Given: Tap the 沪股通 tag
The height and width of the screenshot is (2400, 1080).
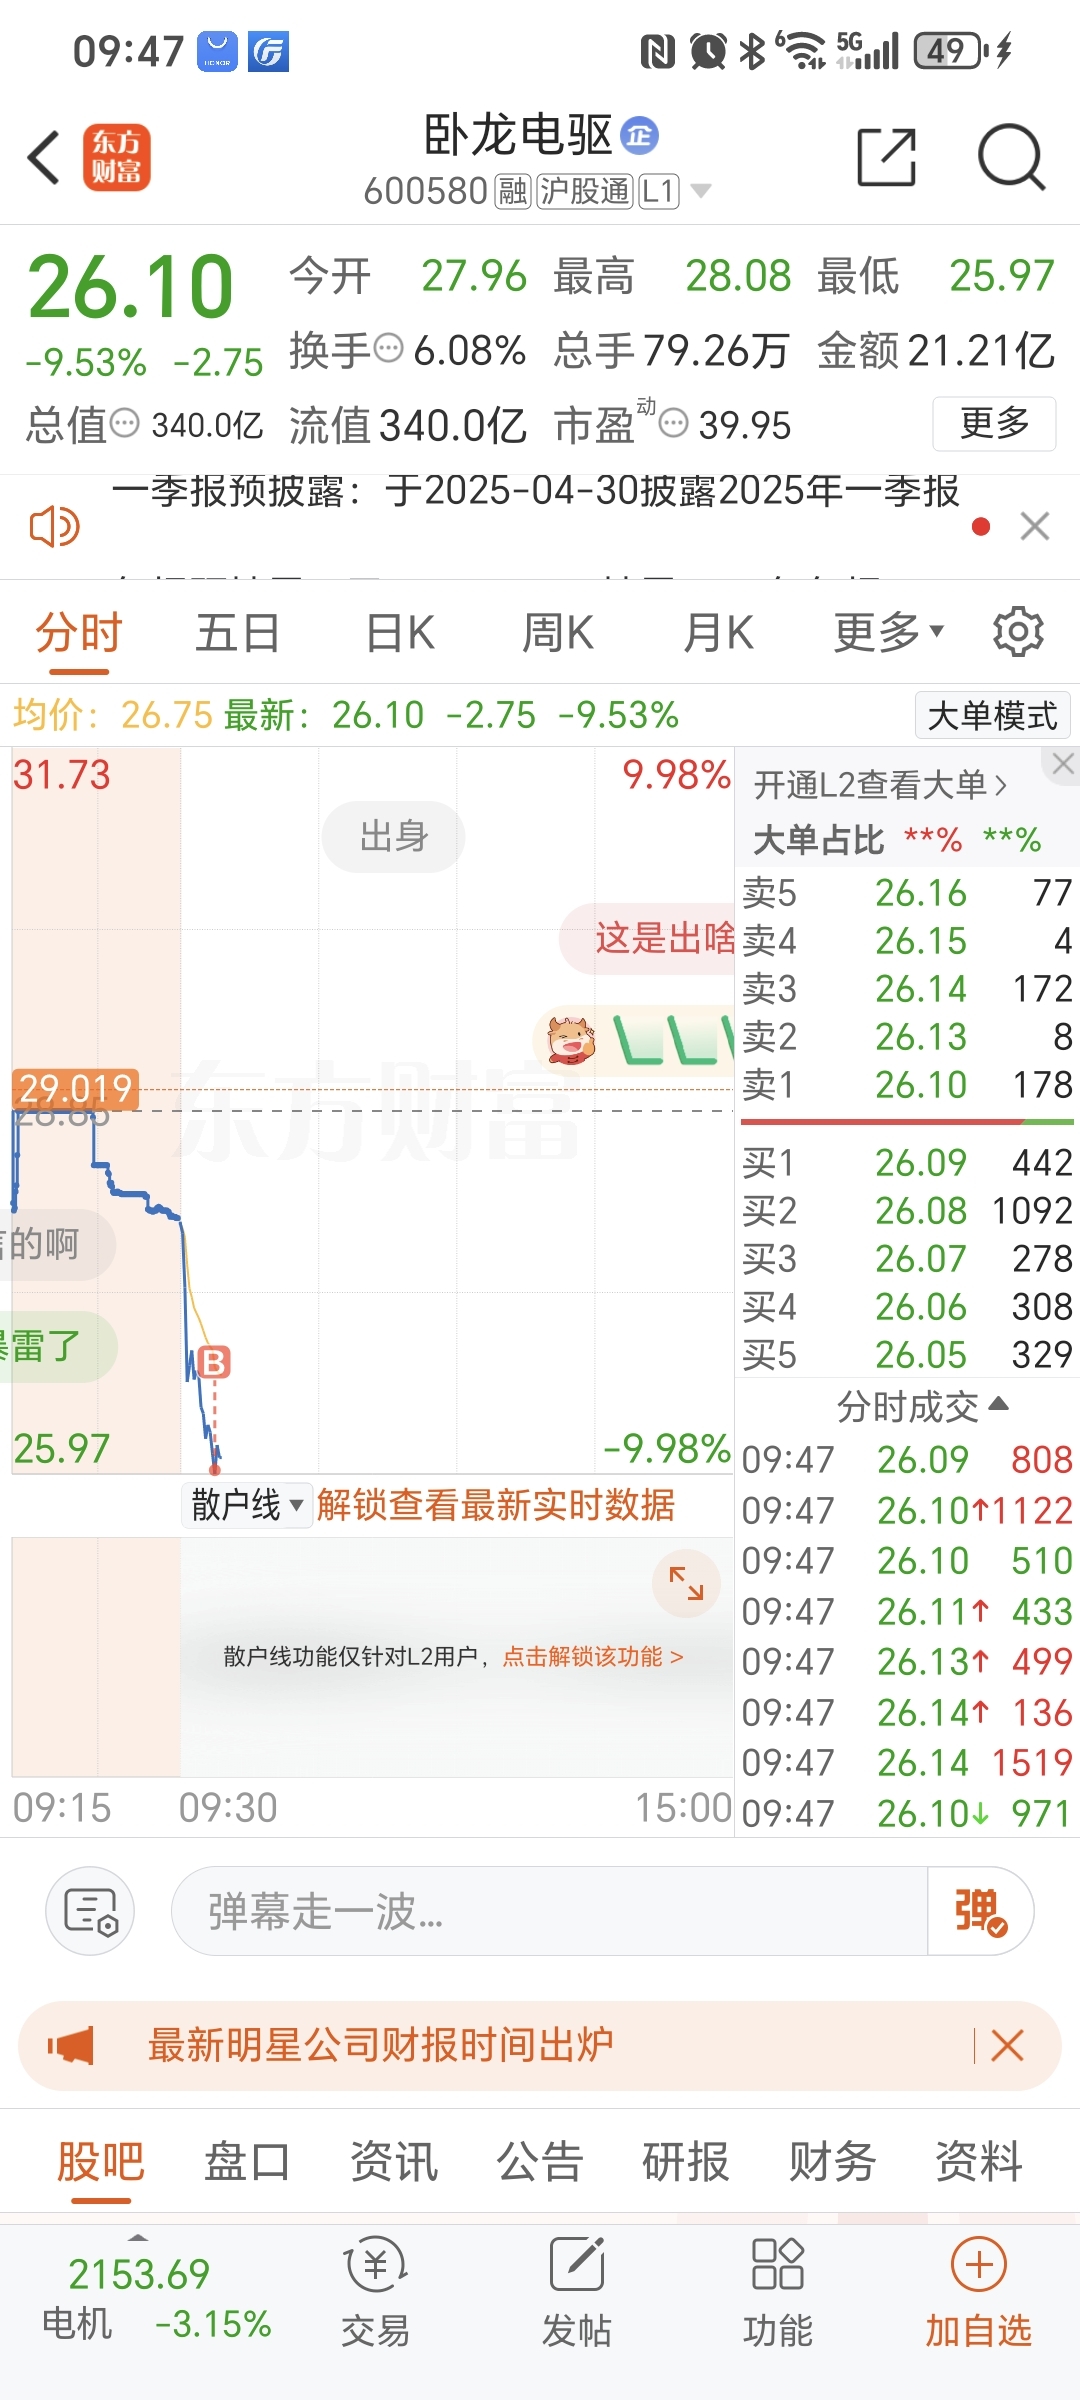Looking at the screenshot, I should click(585, 191).
